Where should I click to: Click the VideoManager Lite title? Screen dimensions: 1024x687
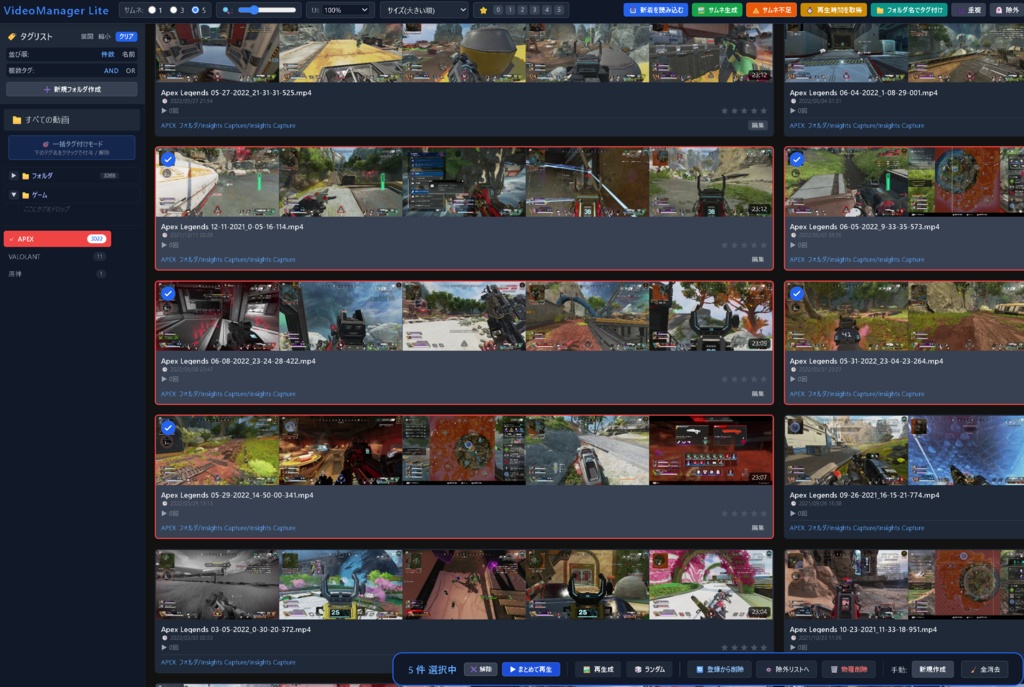coord(56,10)
